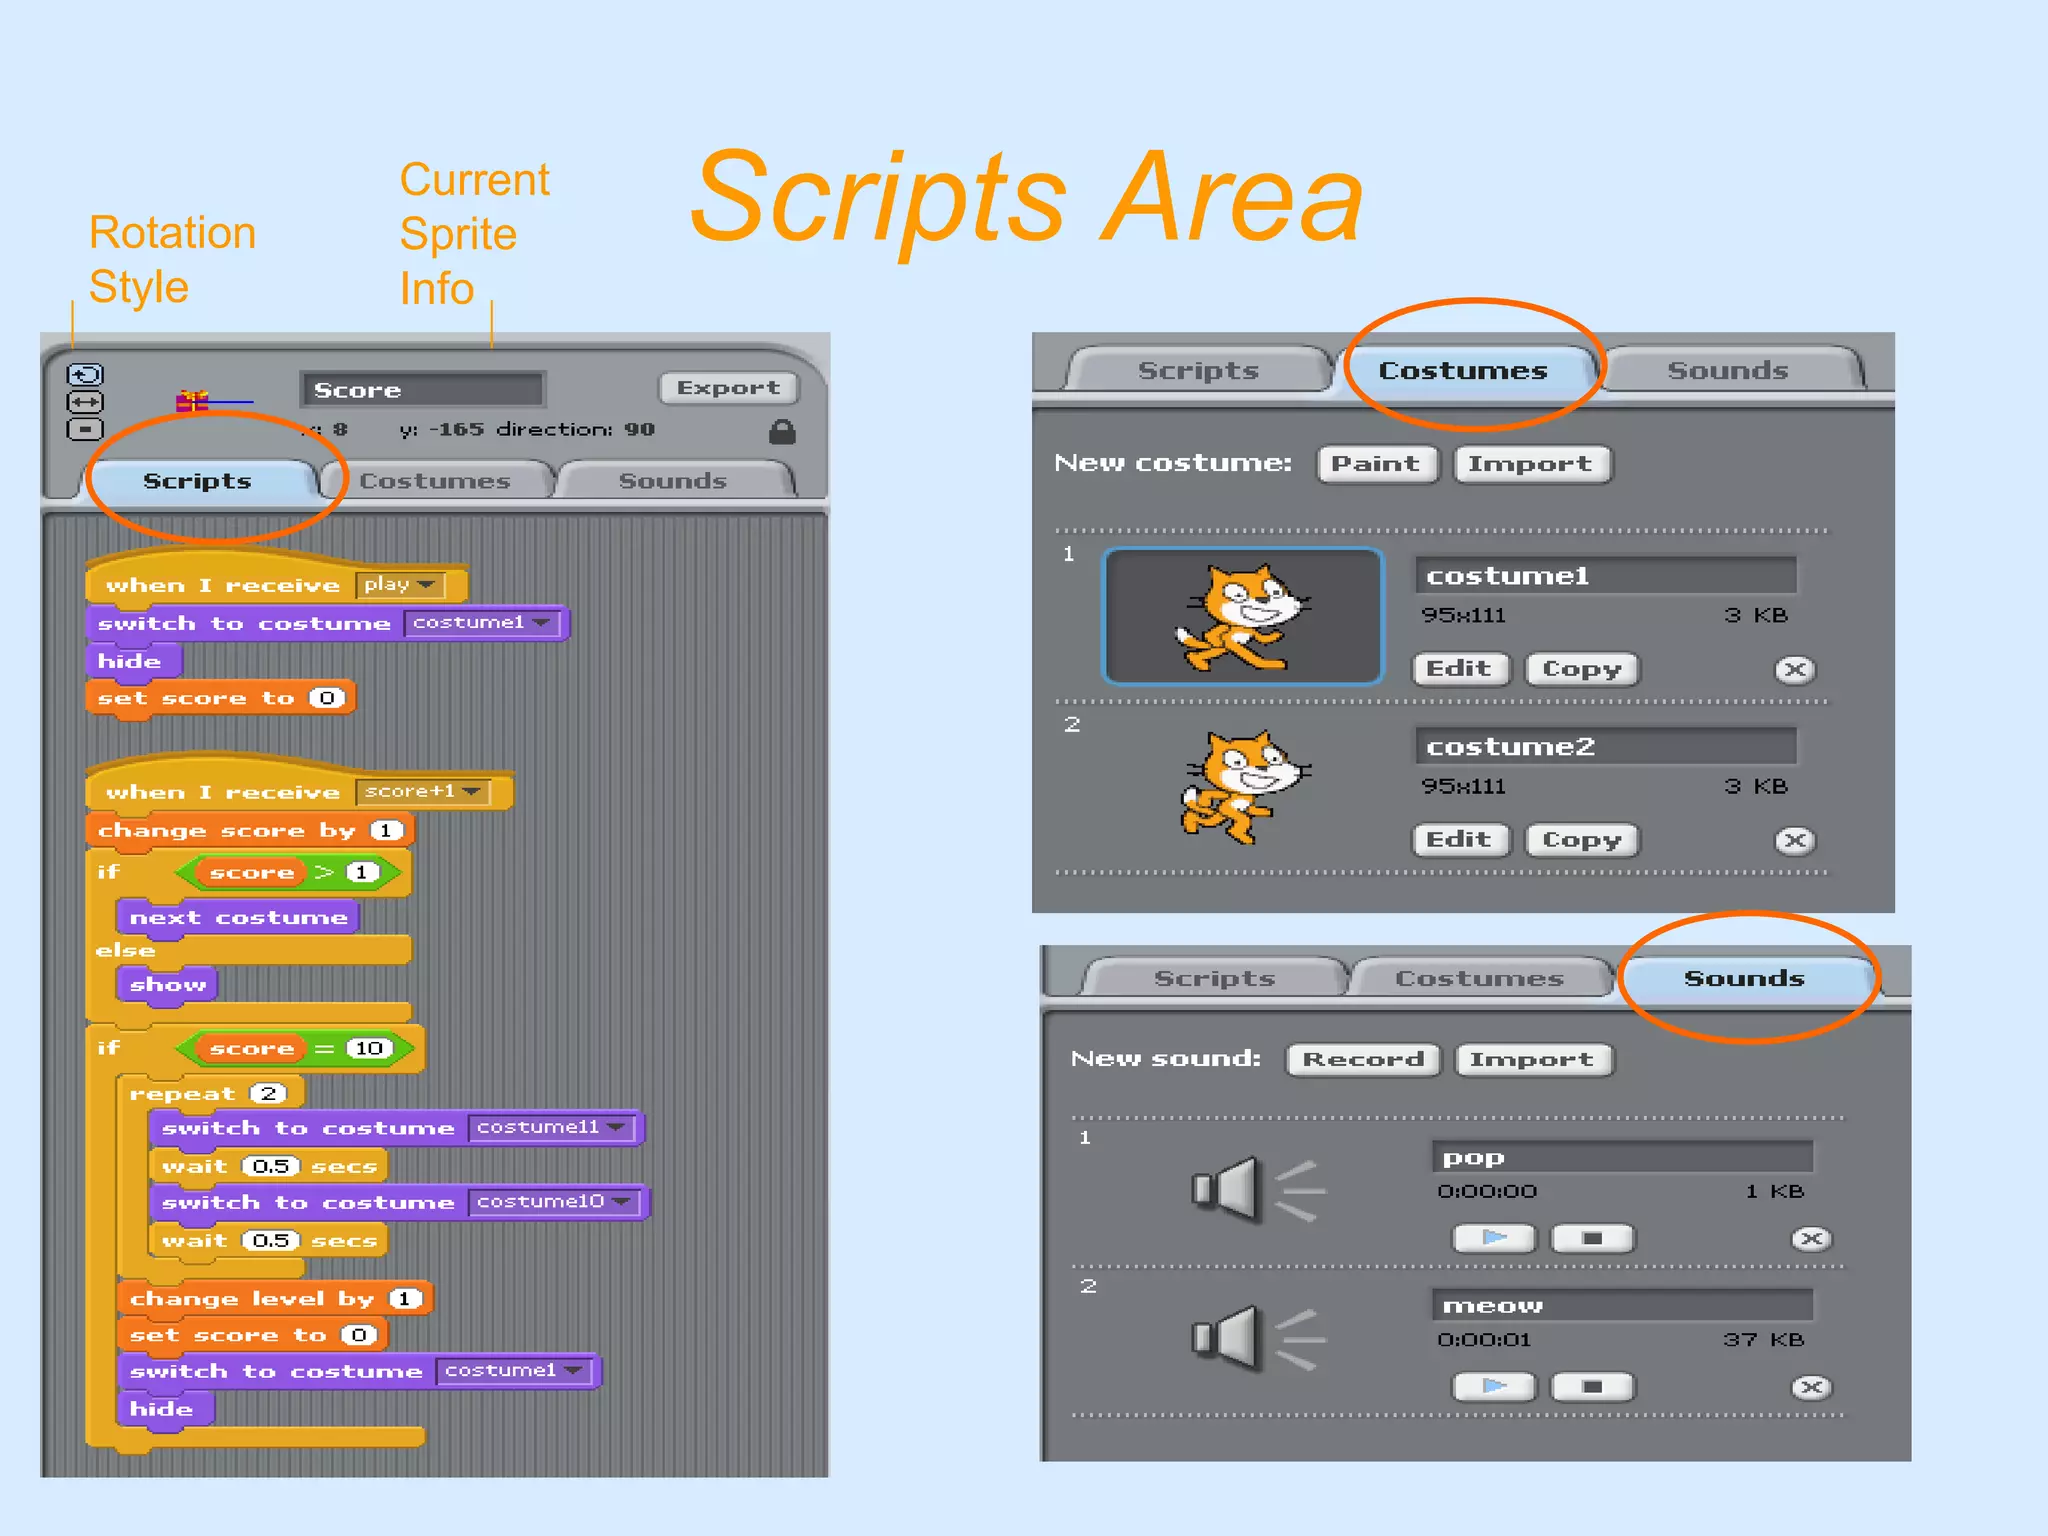The width and height of the screenshot is (2048, 1536).
Task: Switch to Scripts tab in costumes panel
Action: (x=1198, y=370)
